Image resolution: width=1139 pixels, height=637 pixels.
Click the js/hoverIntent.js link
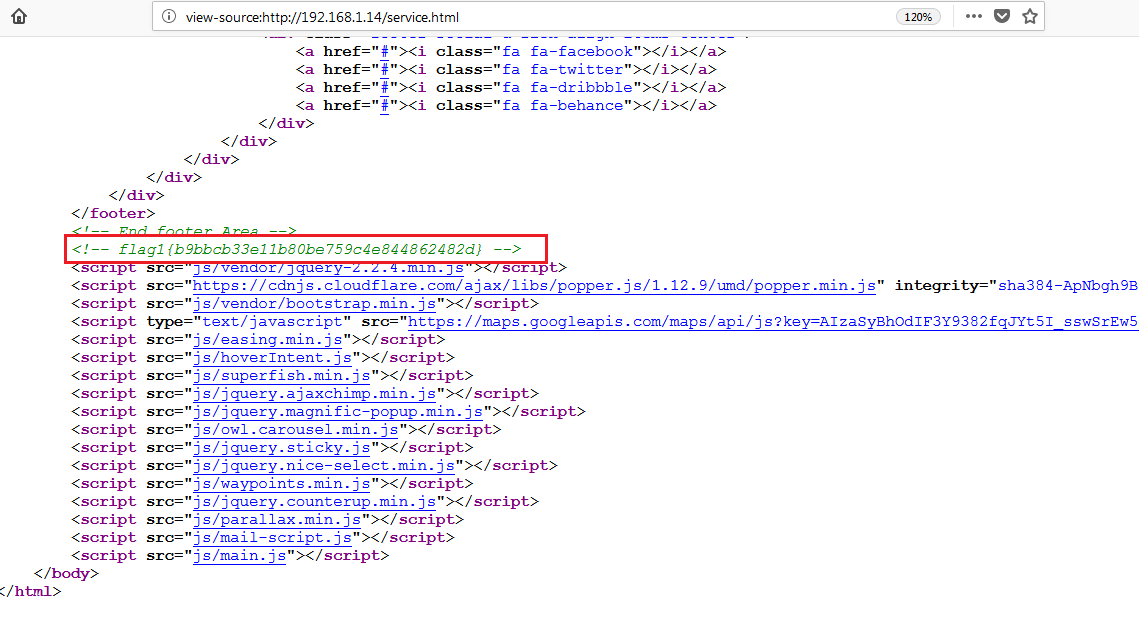pyautogui.click(x=273, y=358)
